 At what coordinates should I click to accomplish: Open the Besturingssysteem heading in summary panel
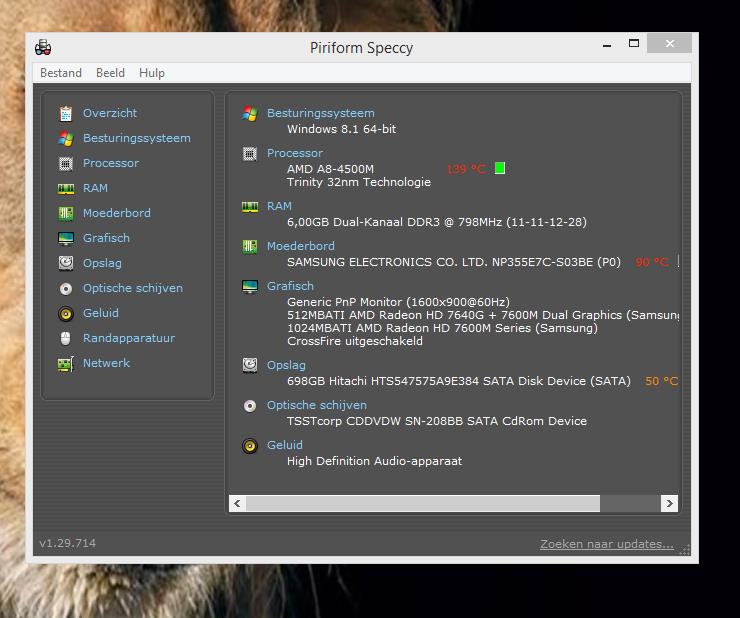(x=320, y=113)
